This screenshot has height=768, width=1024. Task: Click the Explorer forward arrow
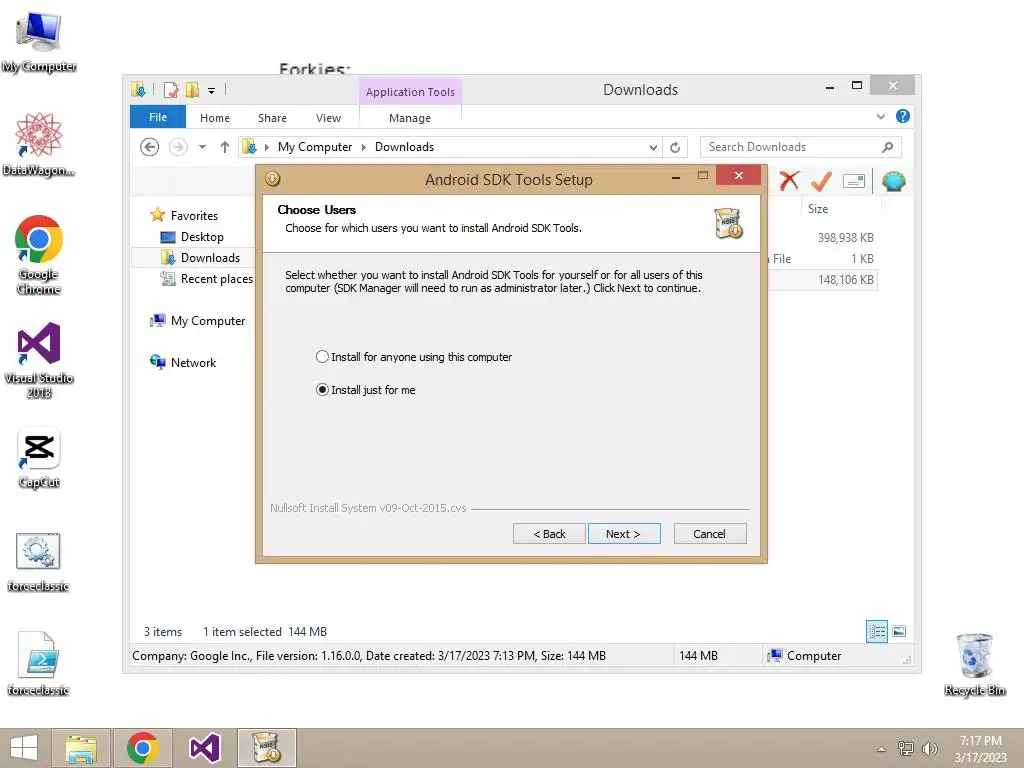tap(178, 147)
